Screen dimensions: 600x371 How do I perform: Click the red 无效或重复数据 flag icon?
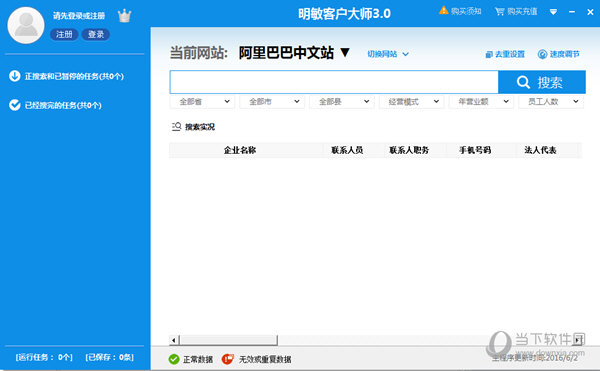pyautogui.click(x=228, y=359)
